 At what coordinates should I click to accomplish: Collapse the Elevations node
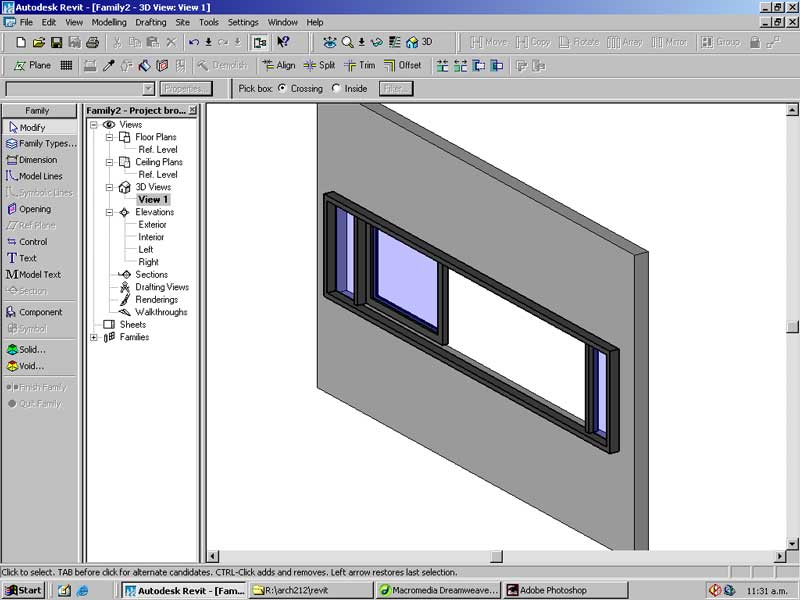pos(109,212)
